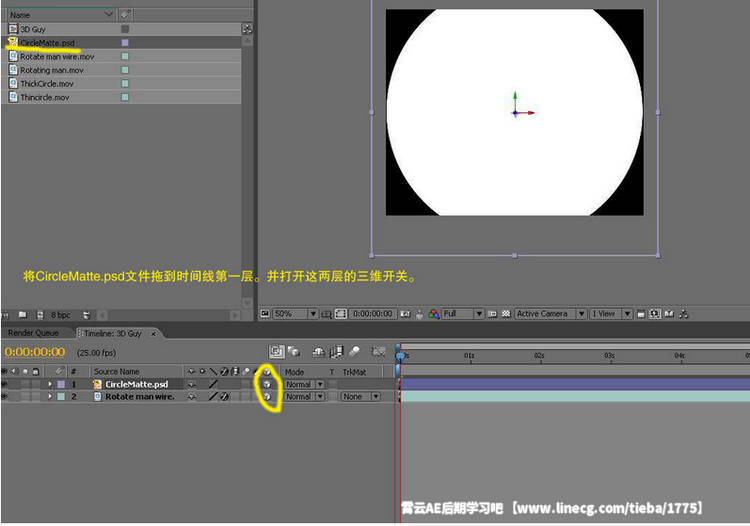Image resolution: width=750 pixels, height=526 pixels.
Task: Enable the 3D switch for the CircleMatte.psd layer
Action: coord(267,384)
